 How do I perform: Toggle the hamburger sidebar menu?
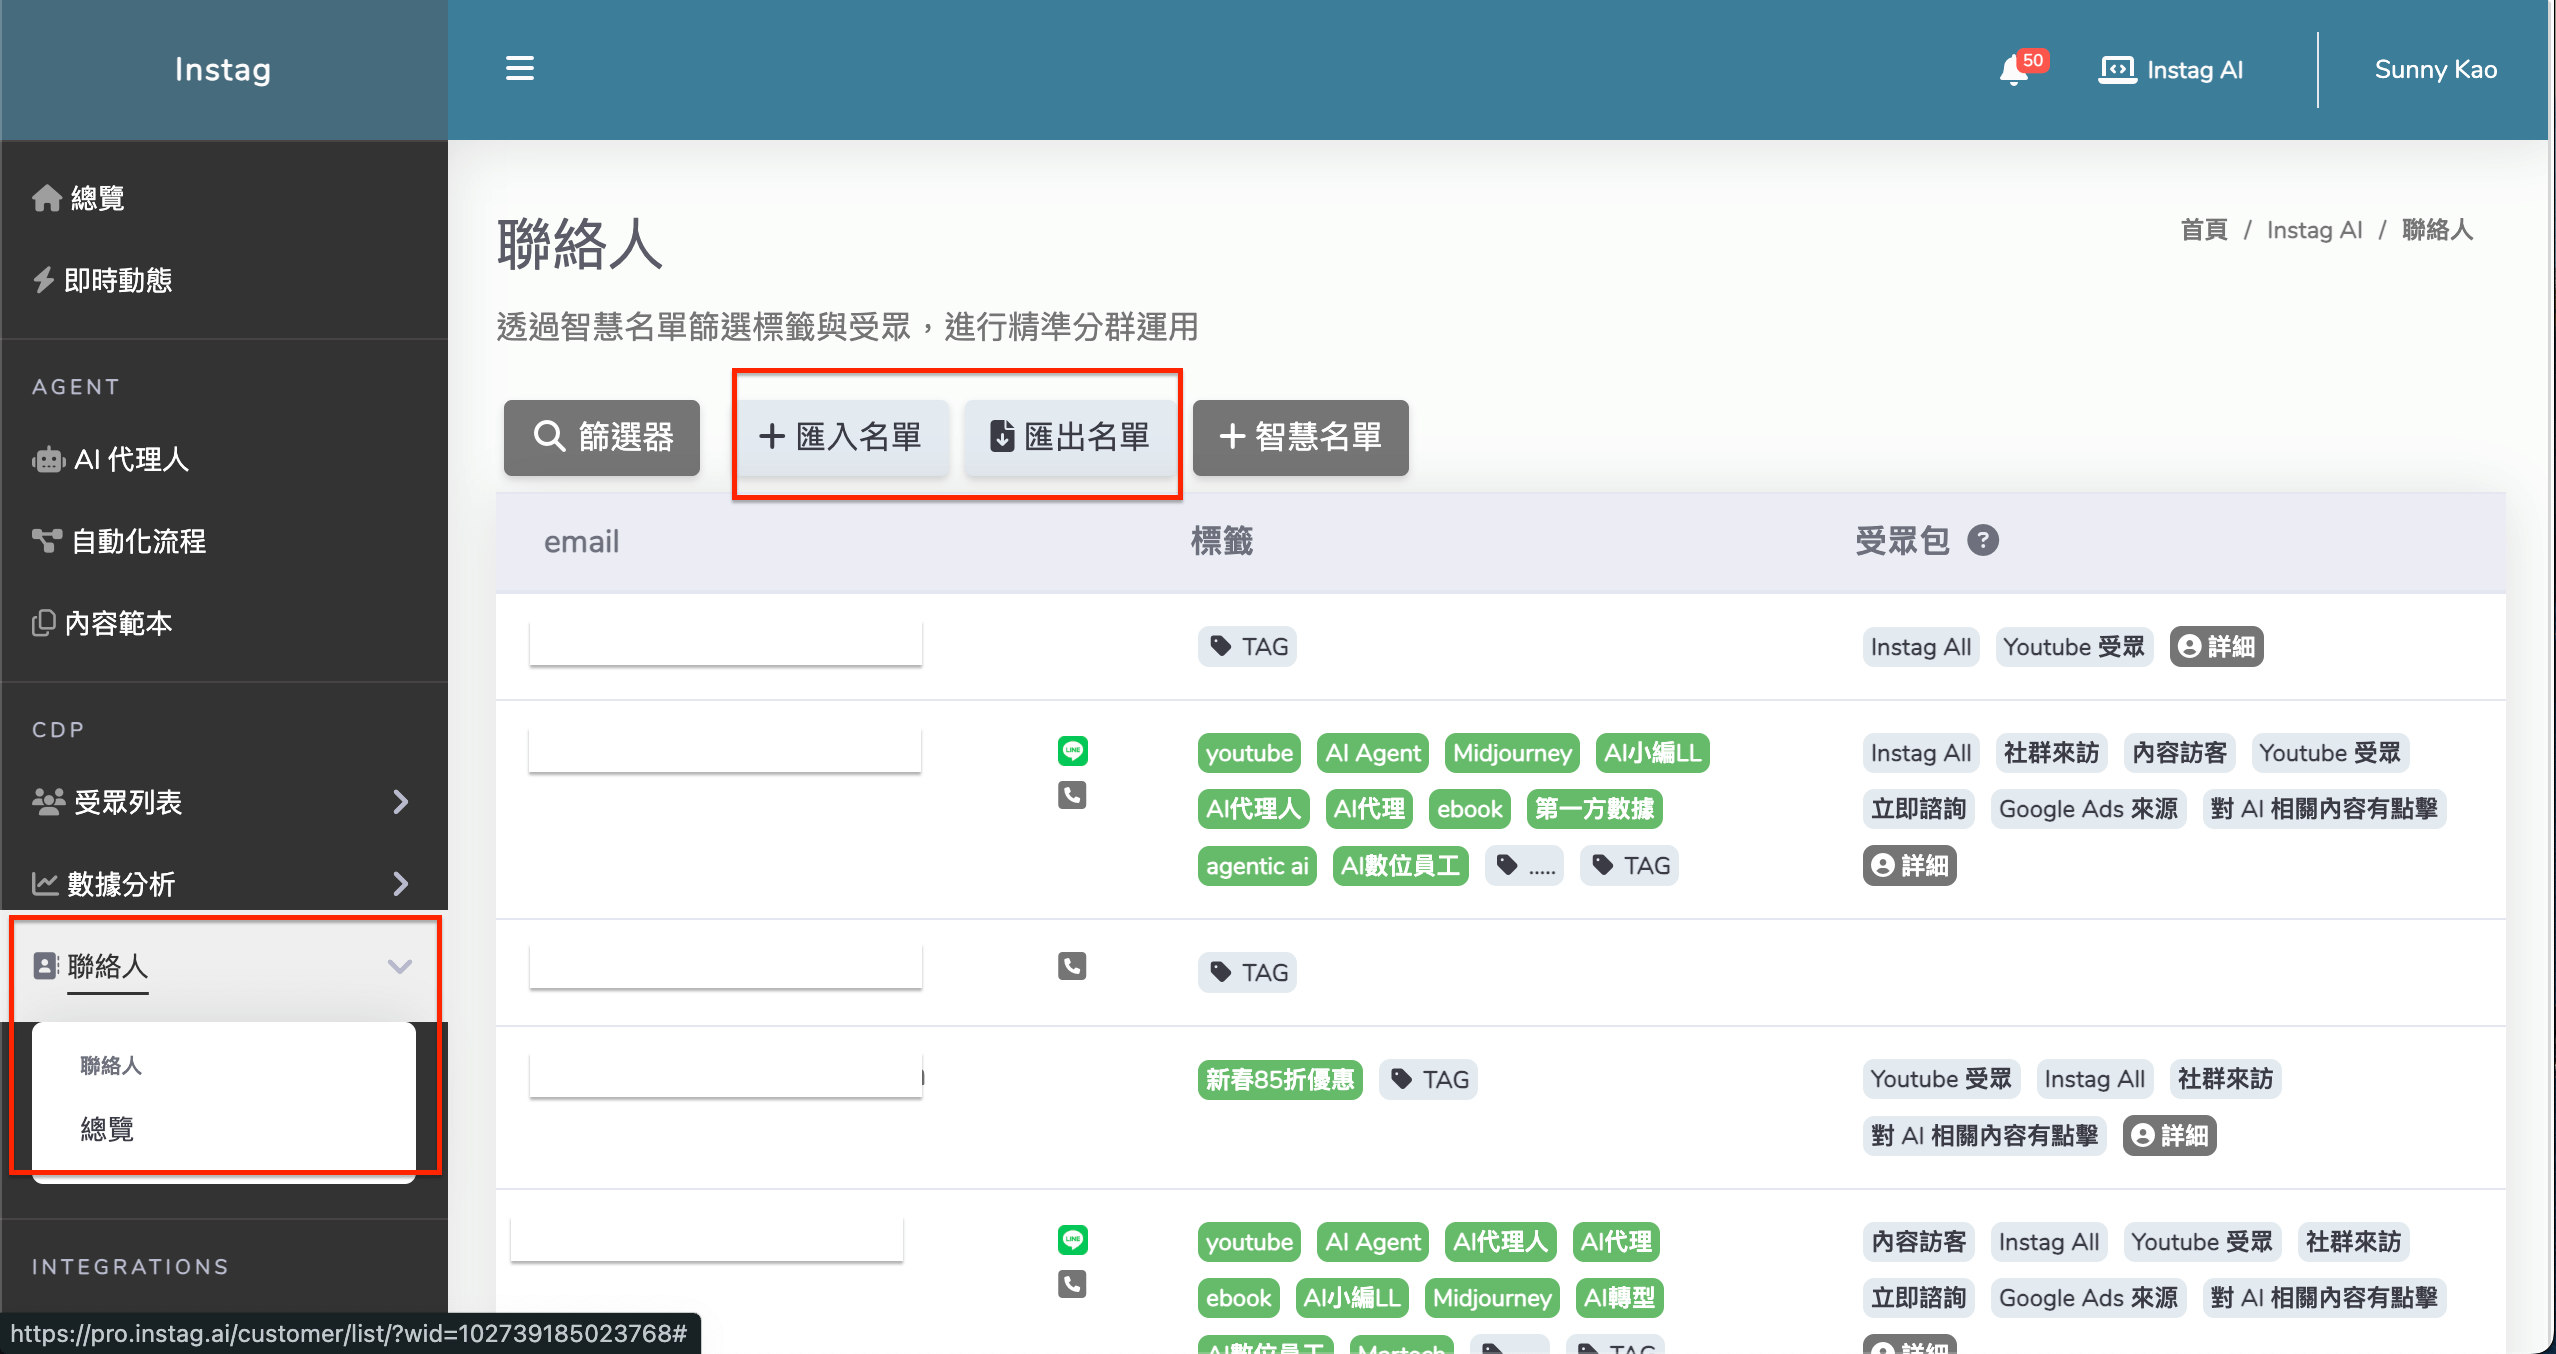(519, 69)
